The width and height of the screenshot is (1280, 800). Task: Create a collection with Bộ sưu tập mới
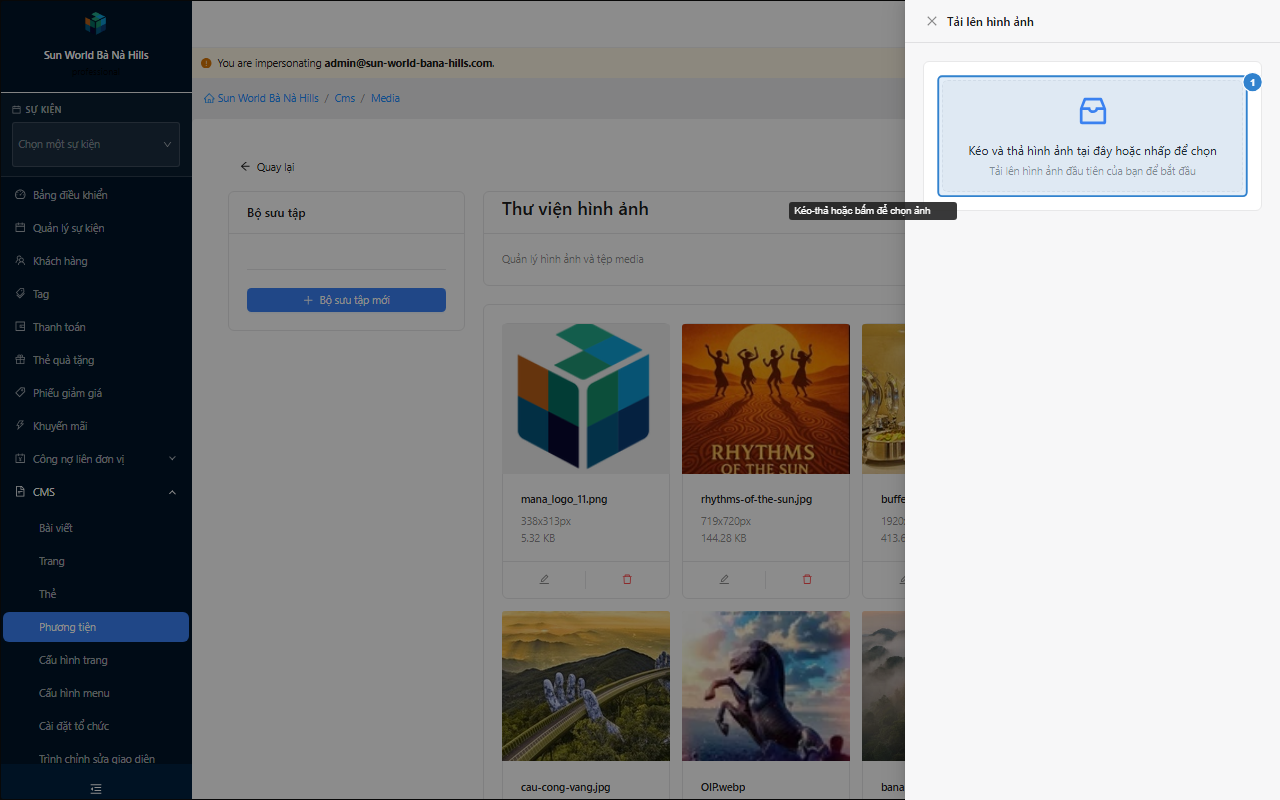click(346, 300)
